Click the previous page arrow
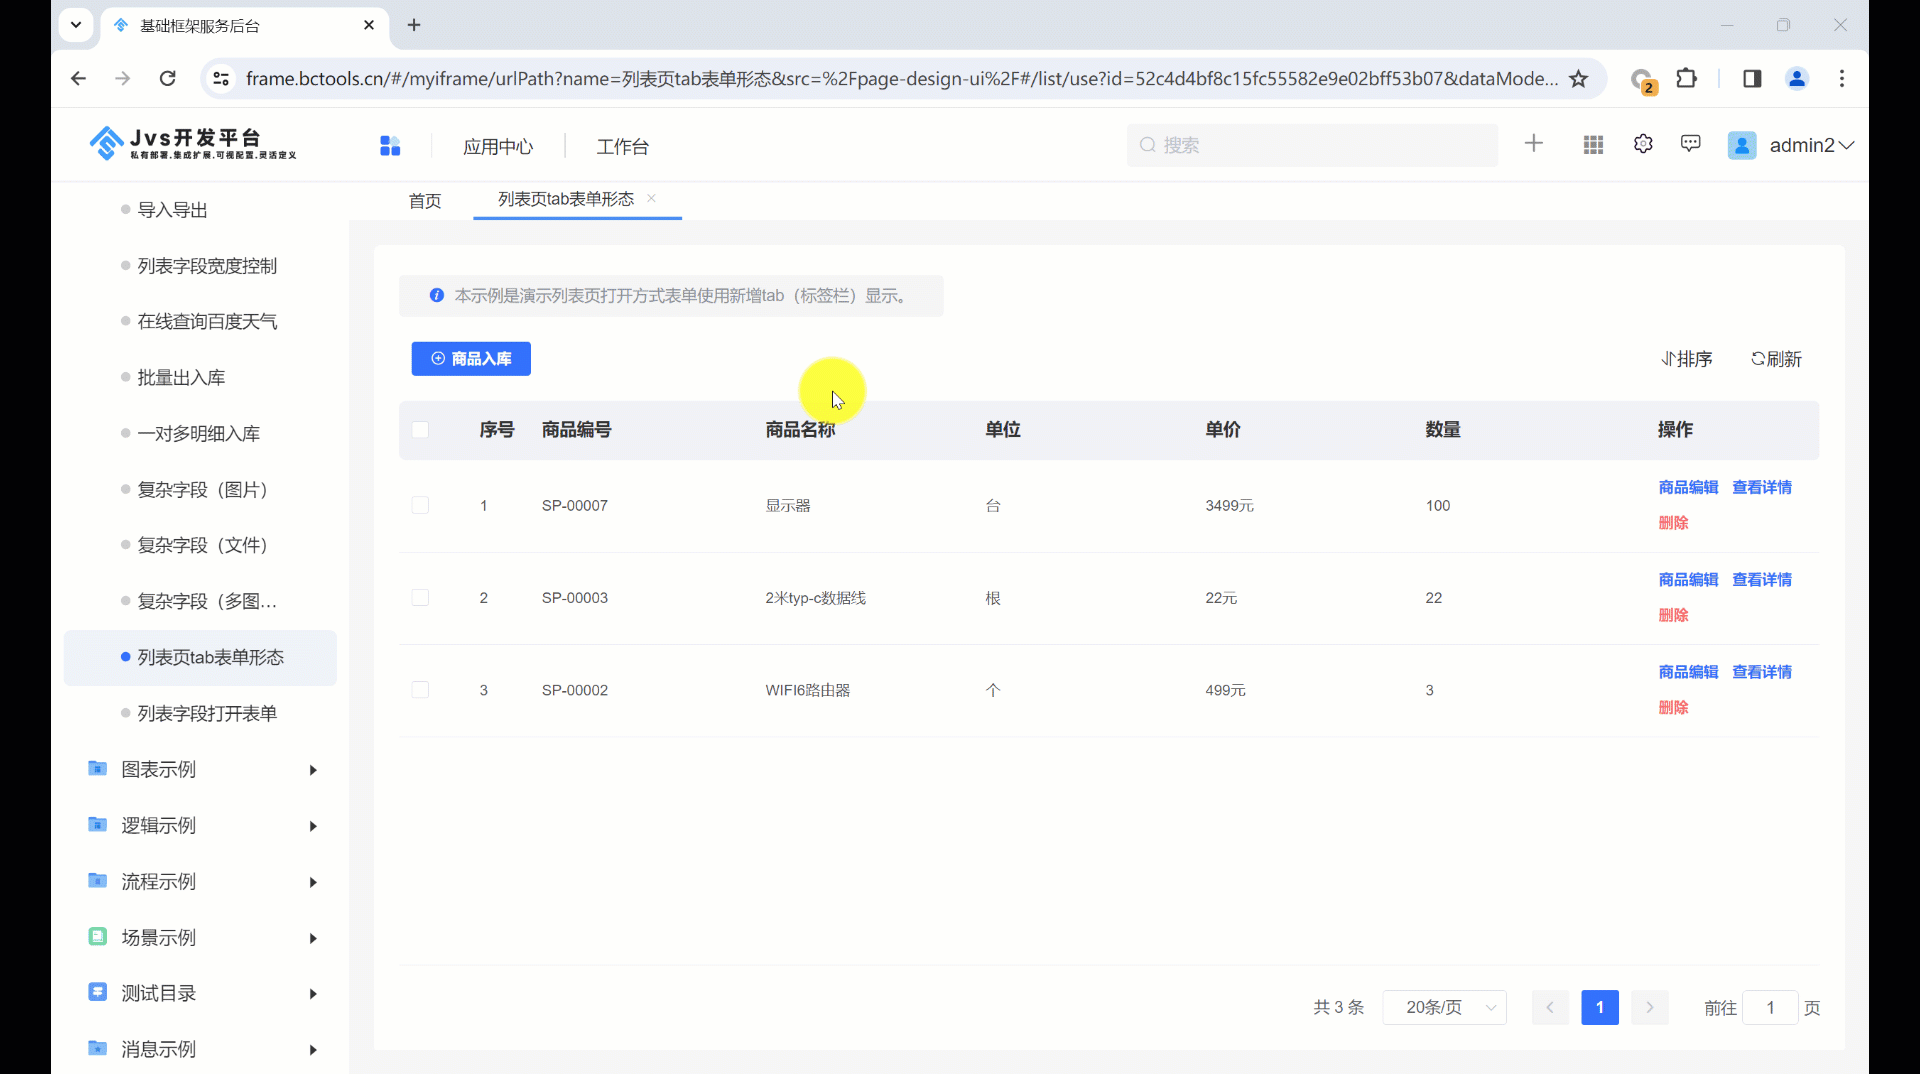The width and height of the screenshot is (1920, 1074). [x=1550, y=1007]
